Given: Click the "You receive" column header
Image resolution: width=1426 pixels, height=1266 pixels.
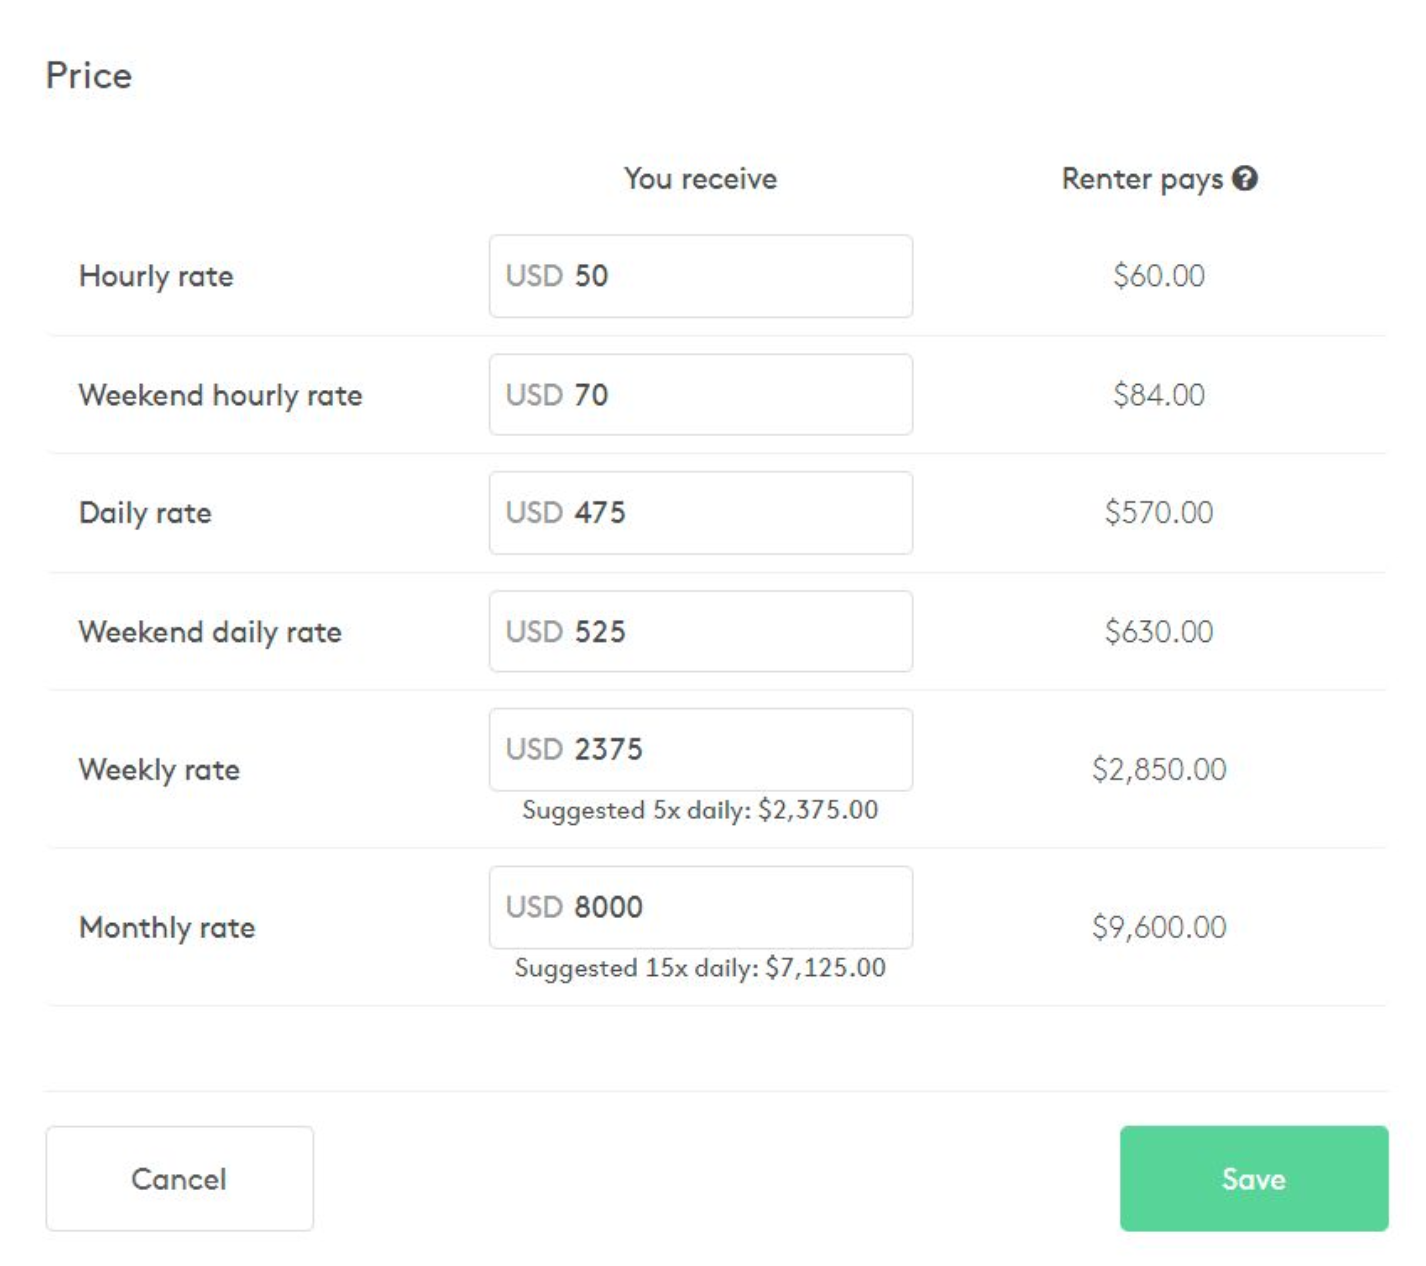Looking at the screenshot, I should pyautogui.click(x=700, y=179).
